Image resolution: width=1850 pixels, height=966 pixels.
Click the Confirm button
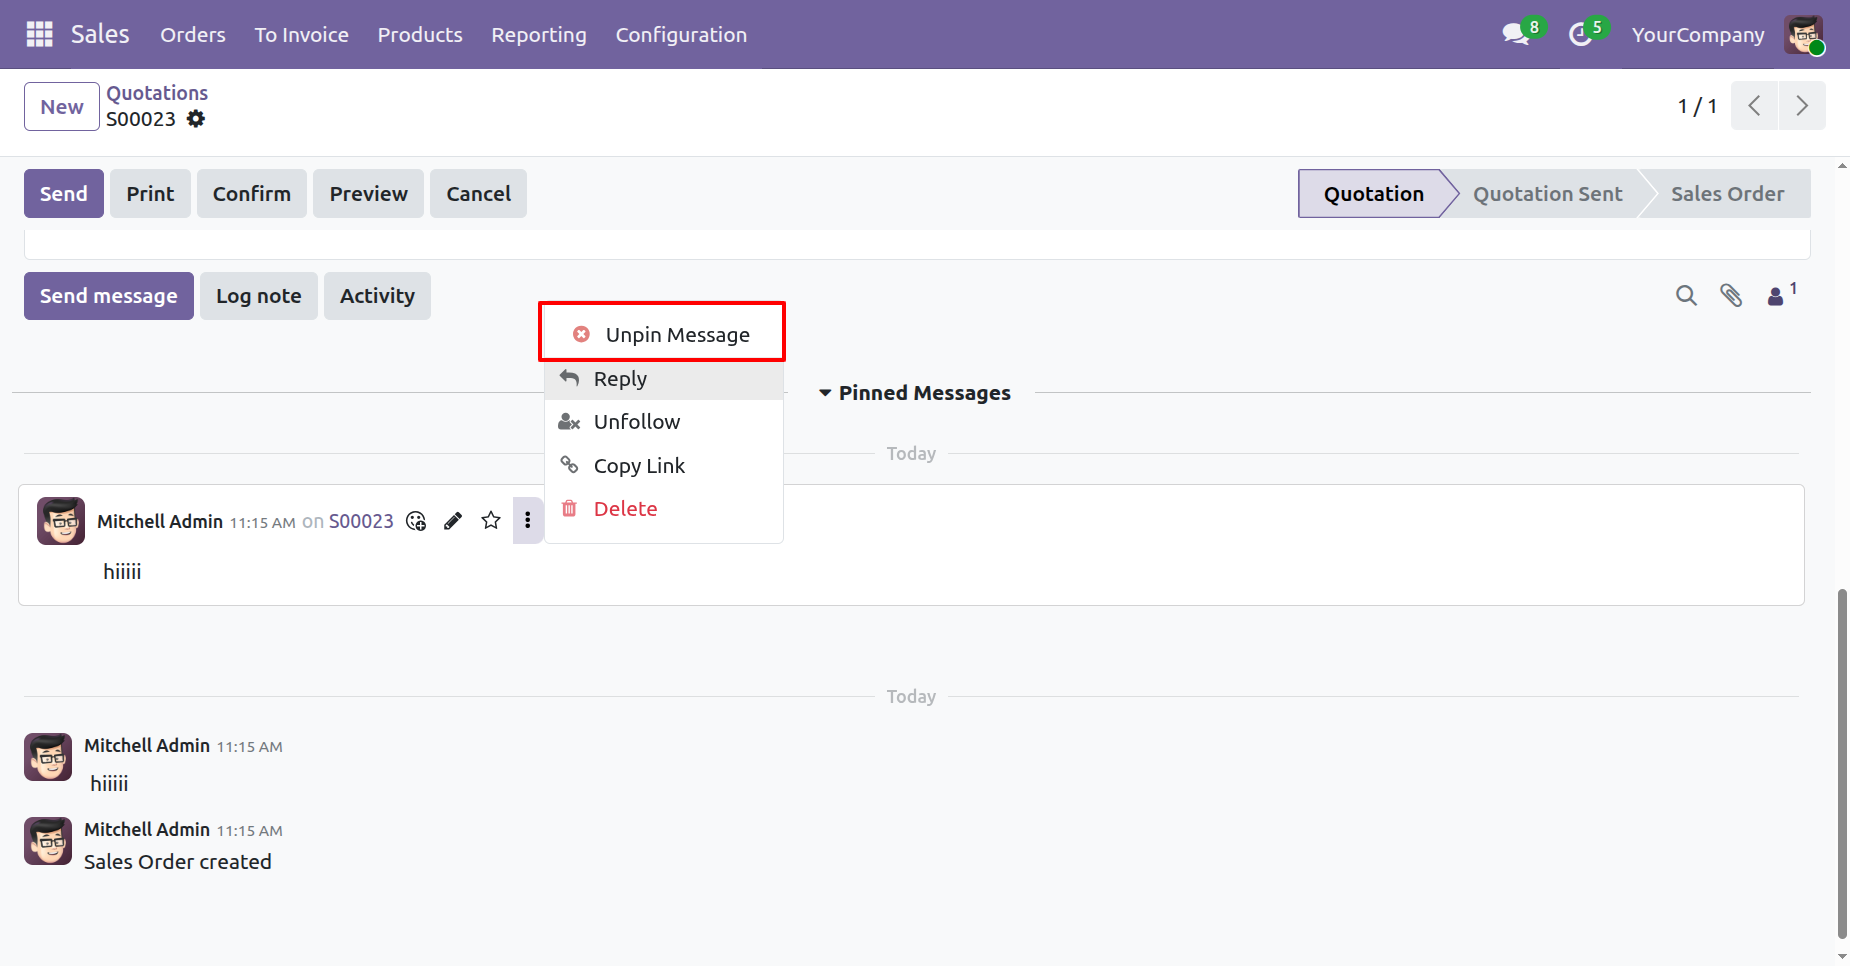click(x=251, y=194)
